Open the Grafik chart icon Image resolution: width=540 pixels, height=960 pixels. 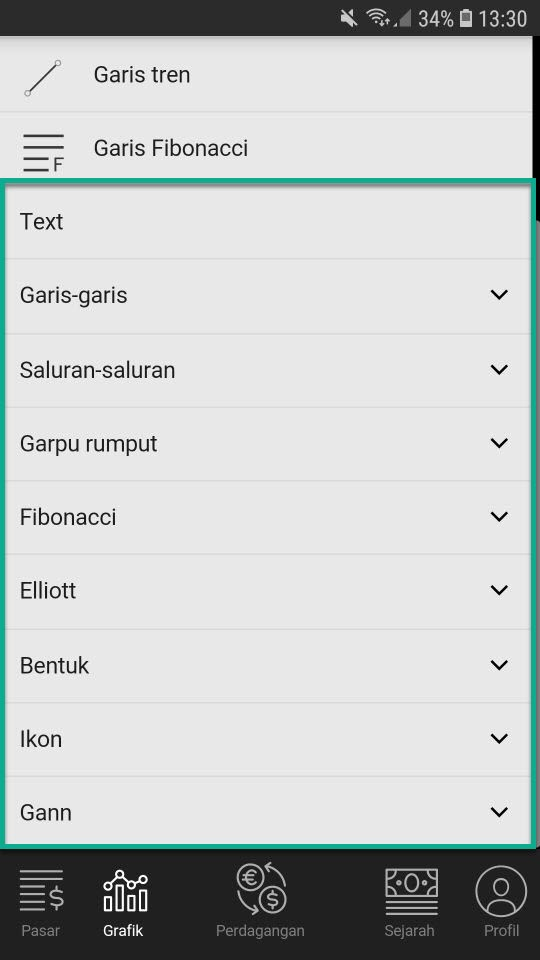point(126,890)
